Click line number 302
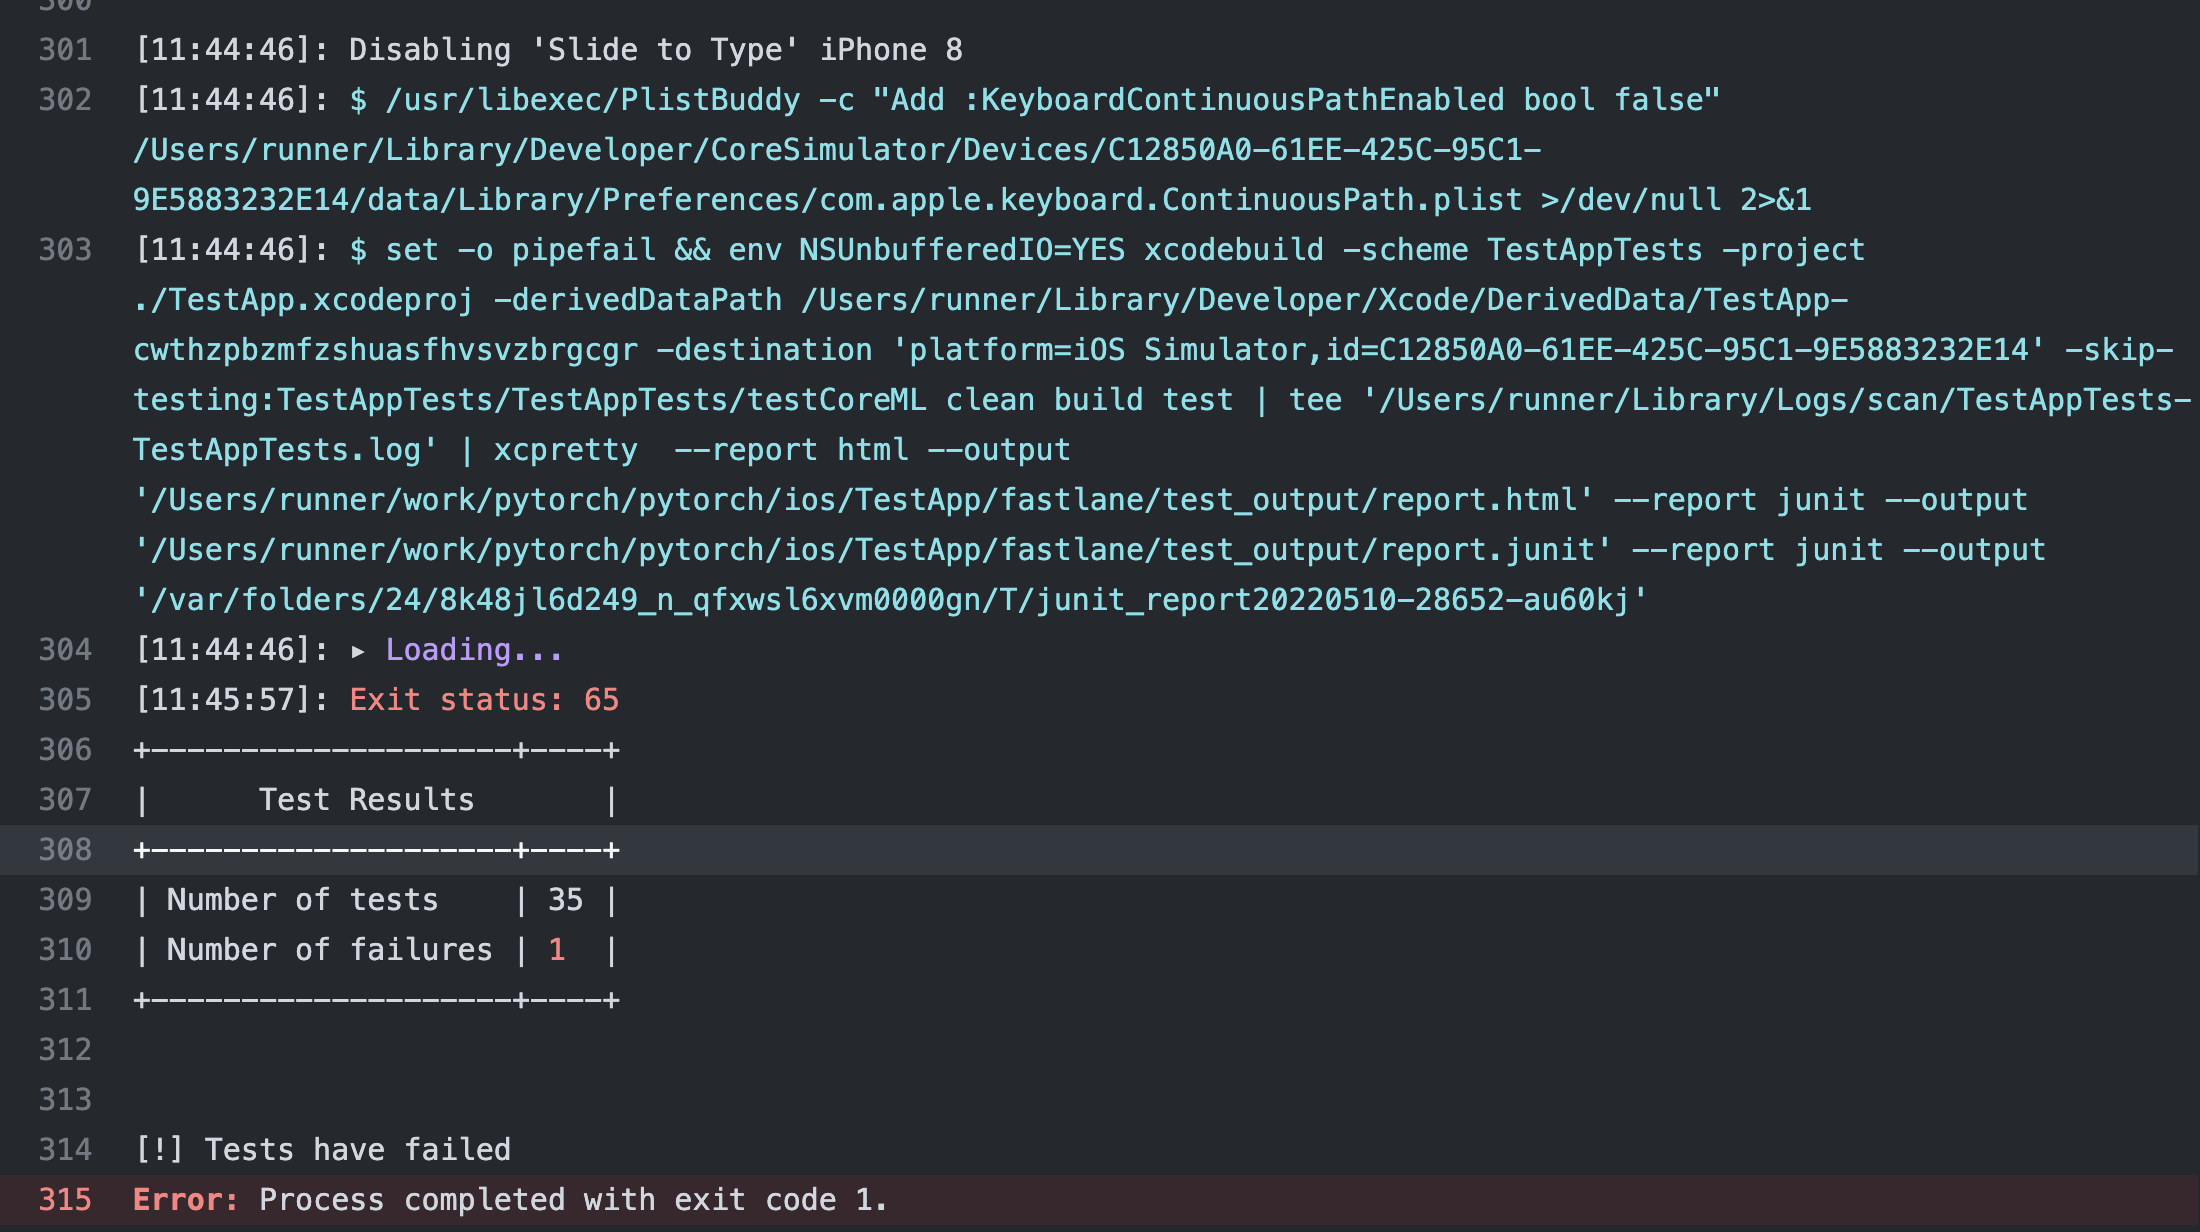 click(x=65, y=100)
